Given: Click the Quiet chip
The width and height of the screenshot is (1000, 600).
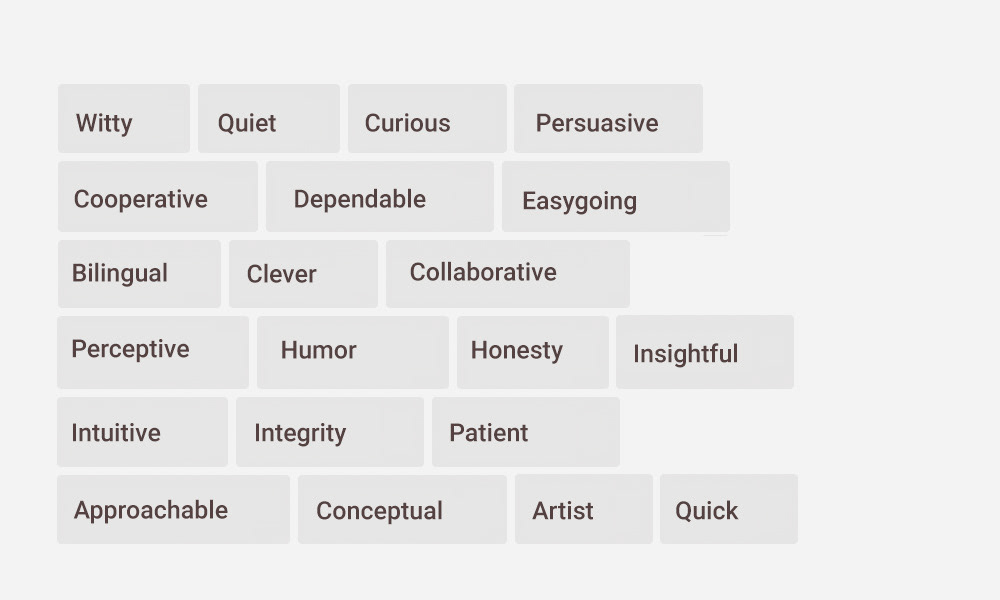Looking at the screenshot, I should [268, 119].
